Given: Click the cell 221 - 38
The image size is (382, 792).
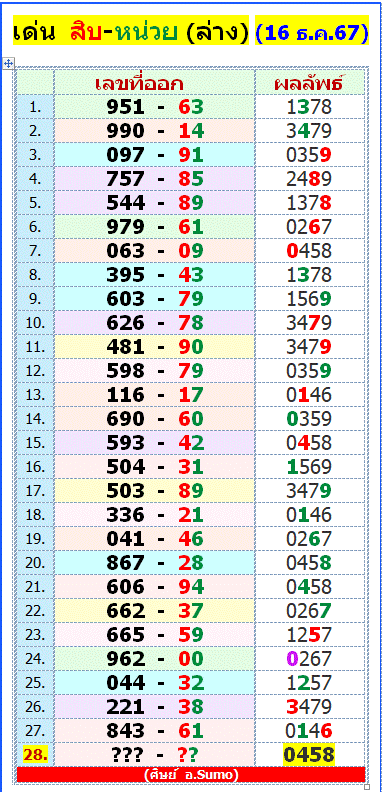Looking at the screenshot, I should coord(154,707).
